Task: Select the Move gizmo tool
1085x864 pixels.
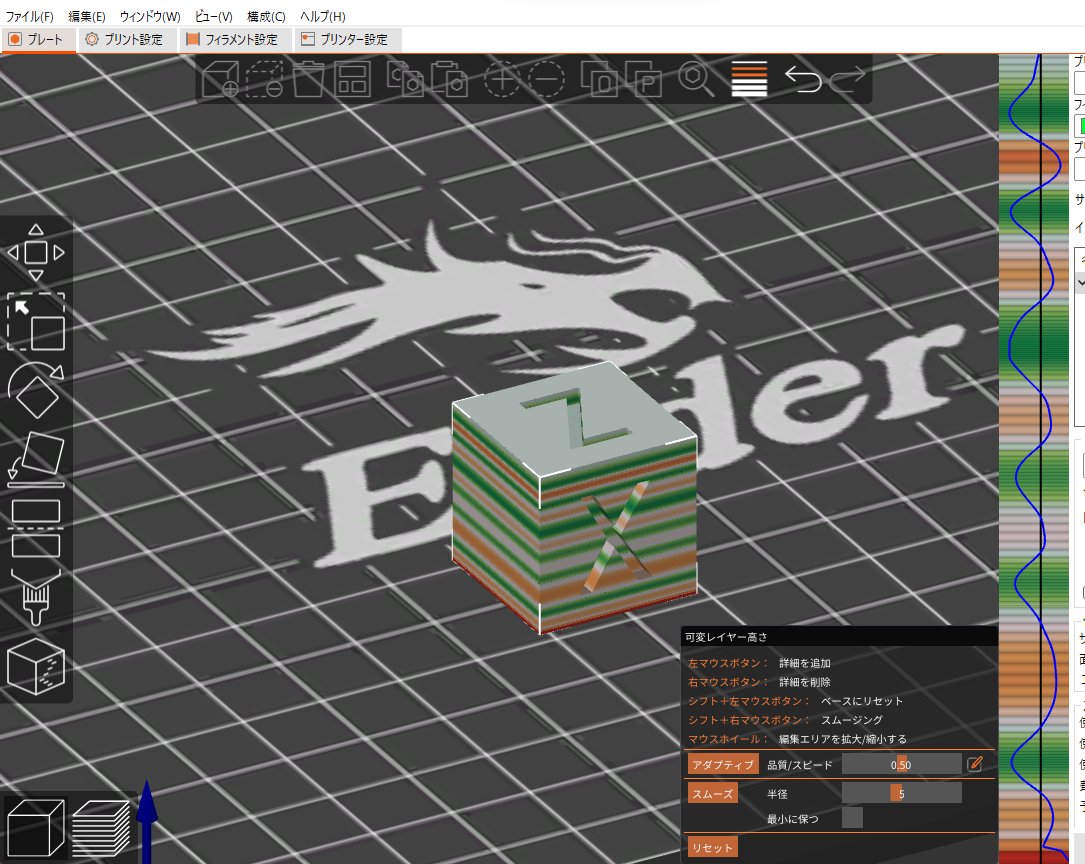Action: (x=36, y=252)
